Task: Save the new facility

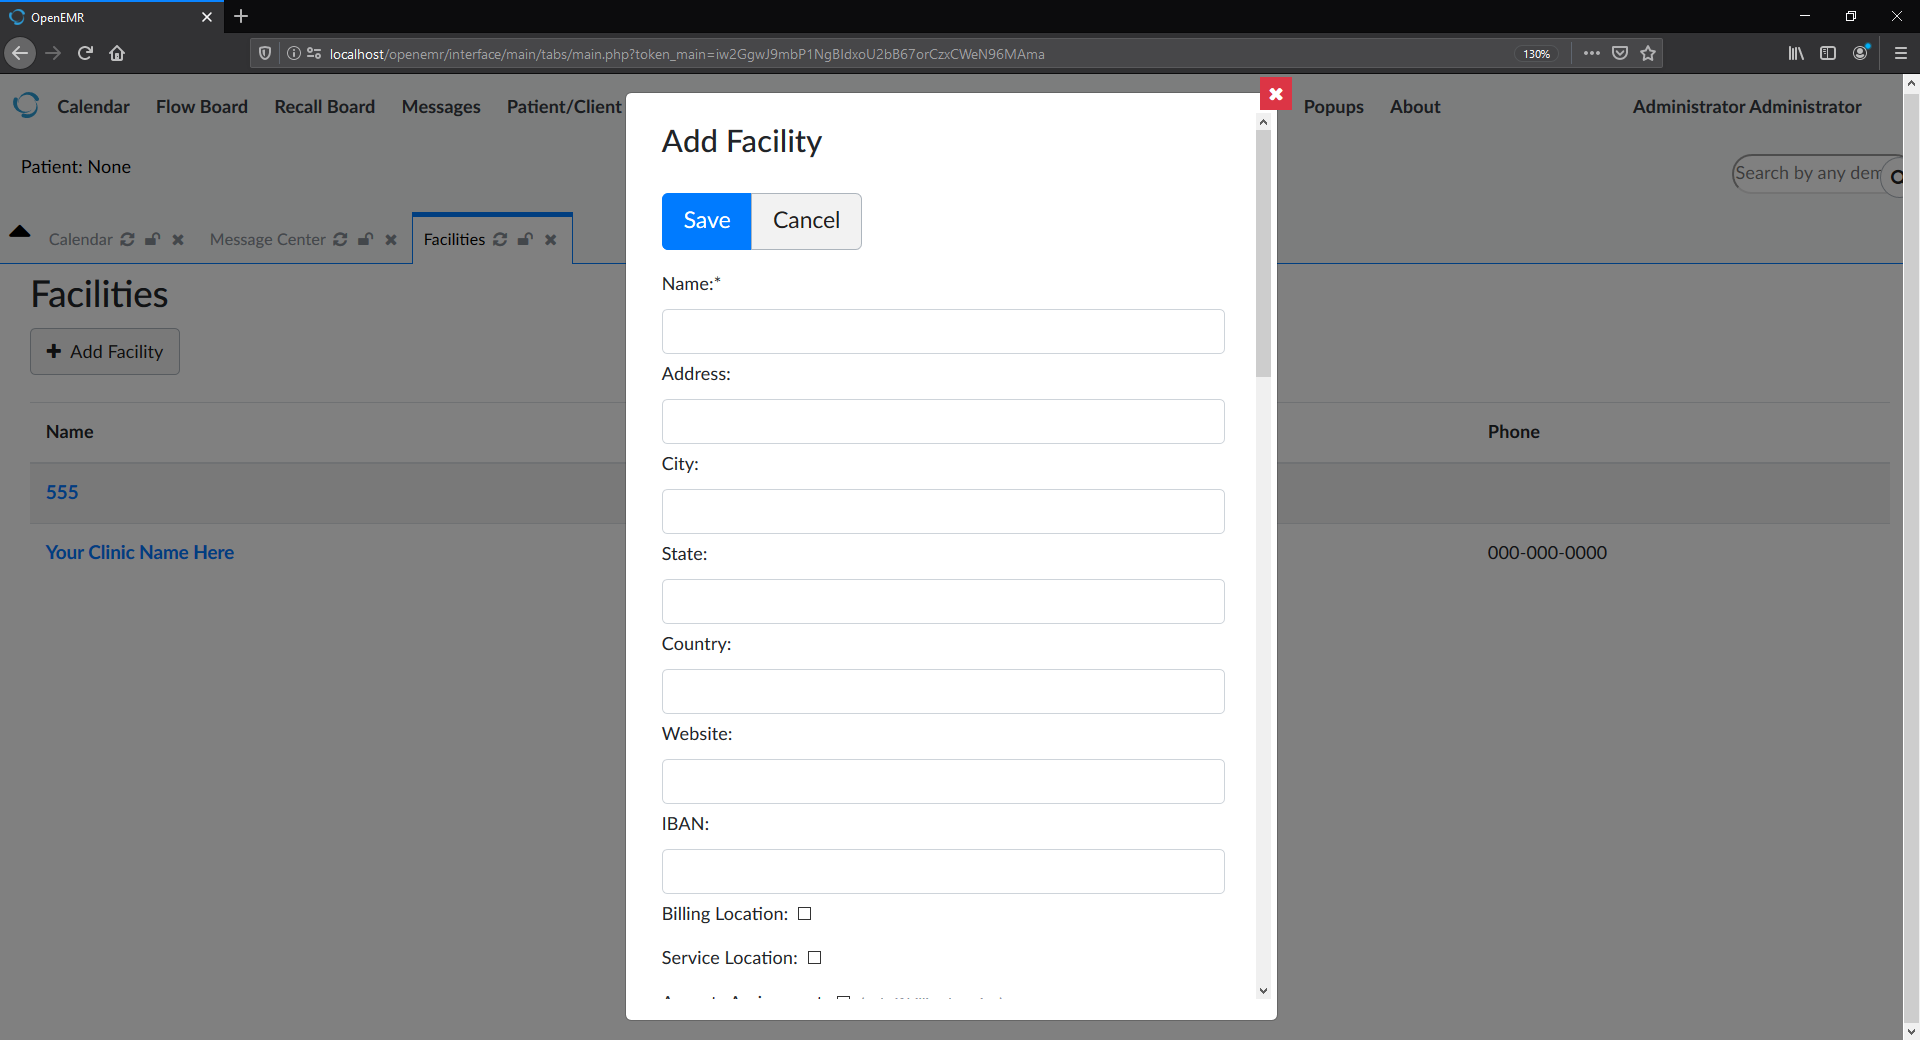Action: 706,221
